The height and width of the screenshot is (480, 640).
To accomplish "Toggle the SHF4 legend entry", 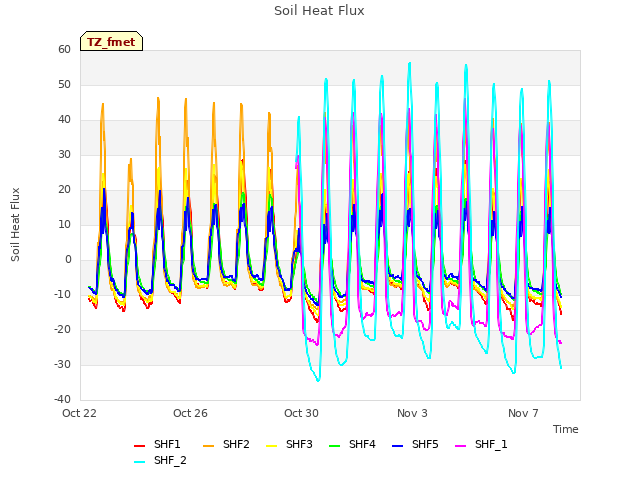I will point(352,444).
